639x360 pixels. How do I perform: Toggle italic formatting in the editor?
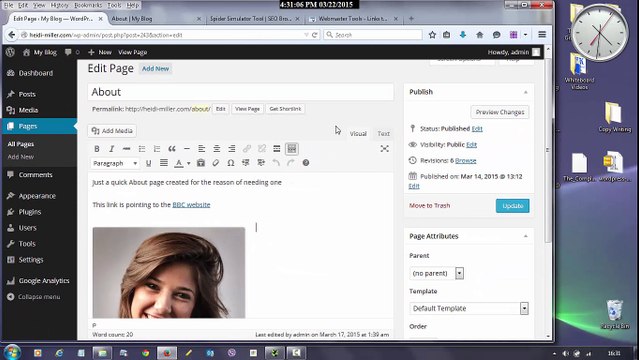click(111, 149)
